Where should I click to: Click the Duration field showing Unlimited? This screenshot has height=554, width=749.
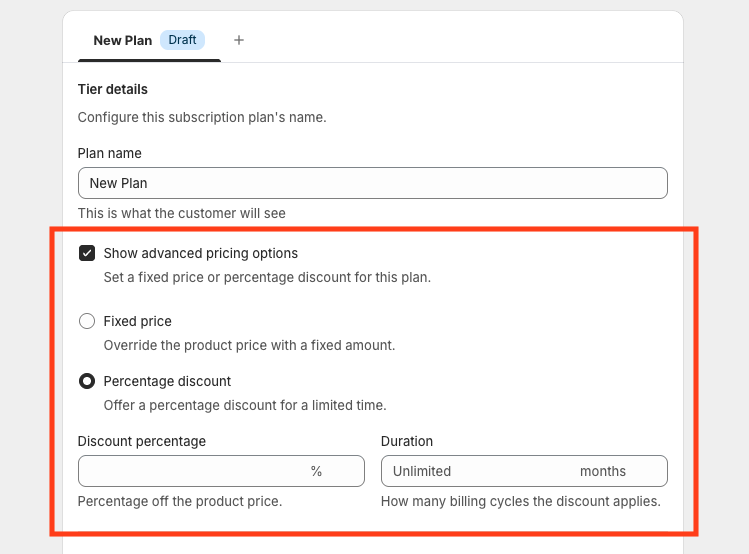point(480,471)
